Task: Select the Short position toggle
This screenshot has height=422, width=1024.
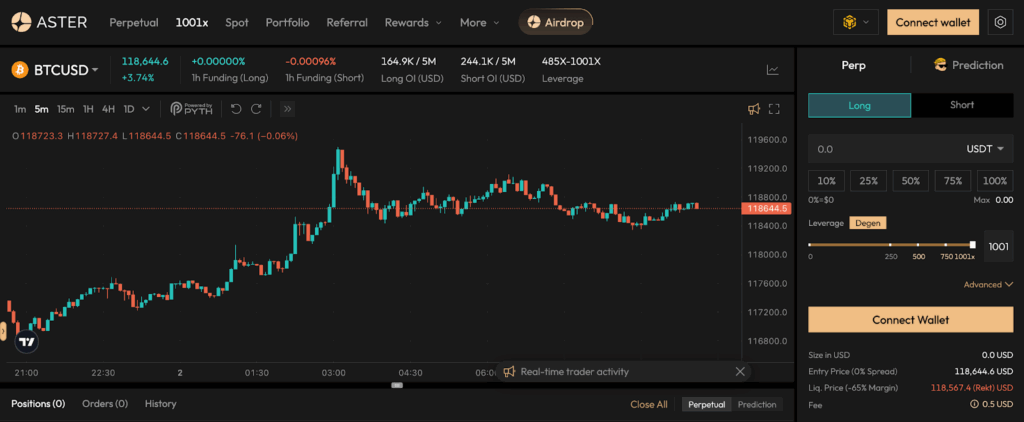Action: tap(961, 105)
